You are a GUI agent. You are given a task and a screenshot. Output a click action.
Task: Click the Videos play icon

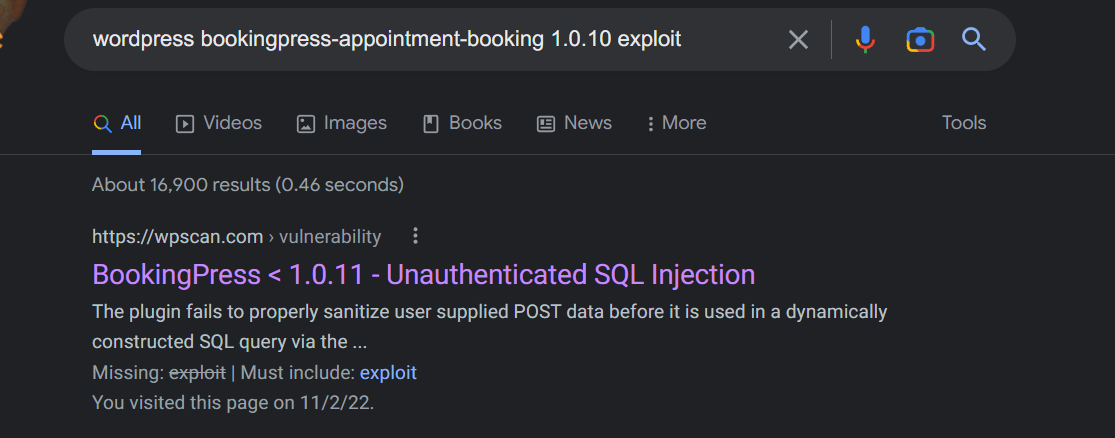pos(185,124)
